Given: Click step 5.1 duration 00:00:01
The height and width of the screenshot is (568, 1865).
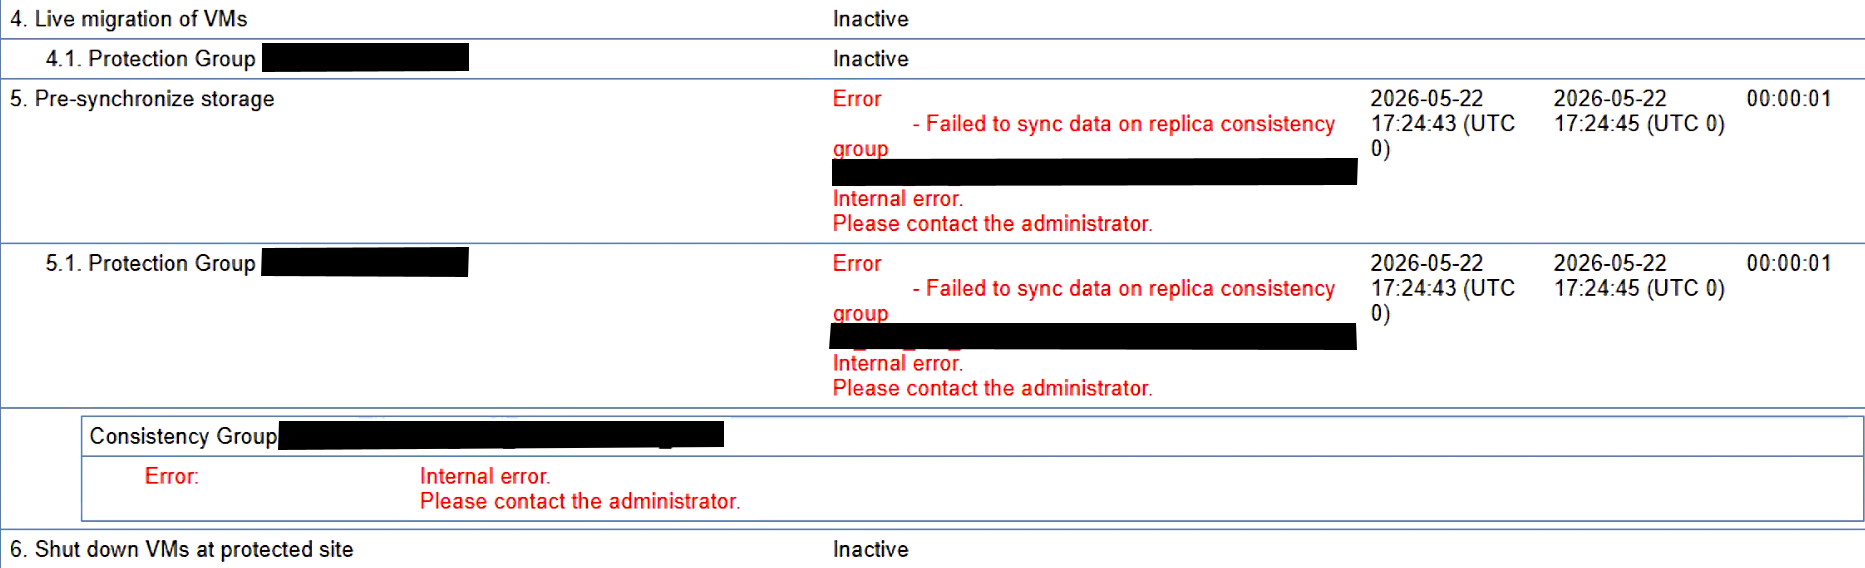Looking at the screenshot, I should [x=1789, y=263].
